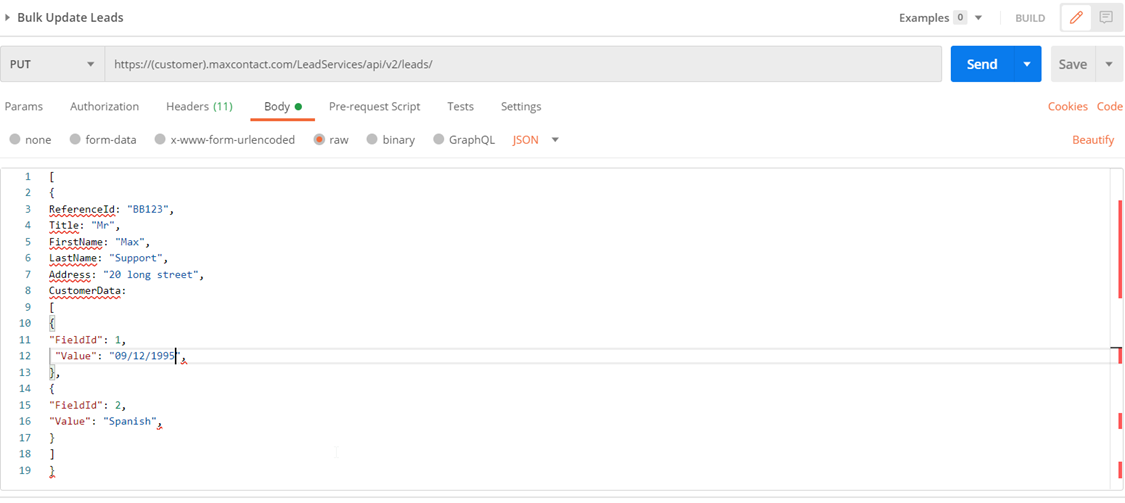Select the binary radio option
The width and height of the screenshot is (1125, 503).
(x=390, y=140)
